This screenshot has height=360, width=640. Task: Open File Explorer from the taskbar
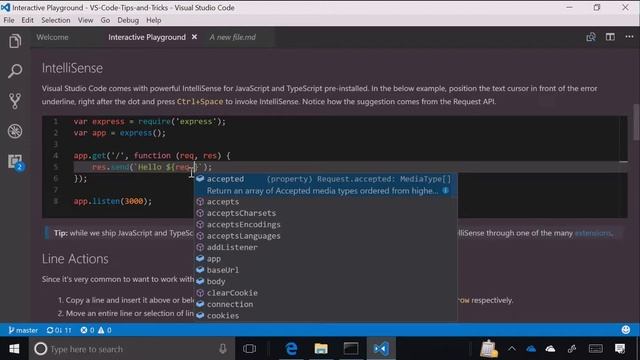(x=321, y=349)
